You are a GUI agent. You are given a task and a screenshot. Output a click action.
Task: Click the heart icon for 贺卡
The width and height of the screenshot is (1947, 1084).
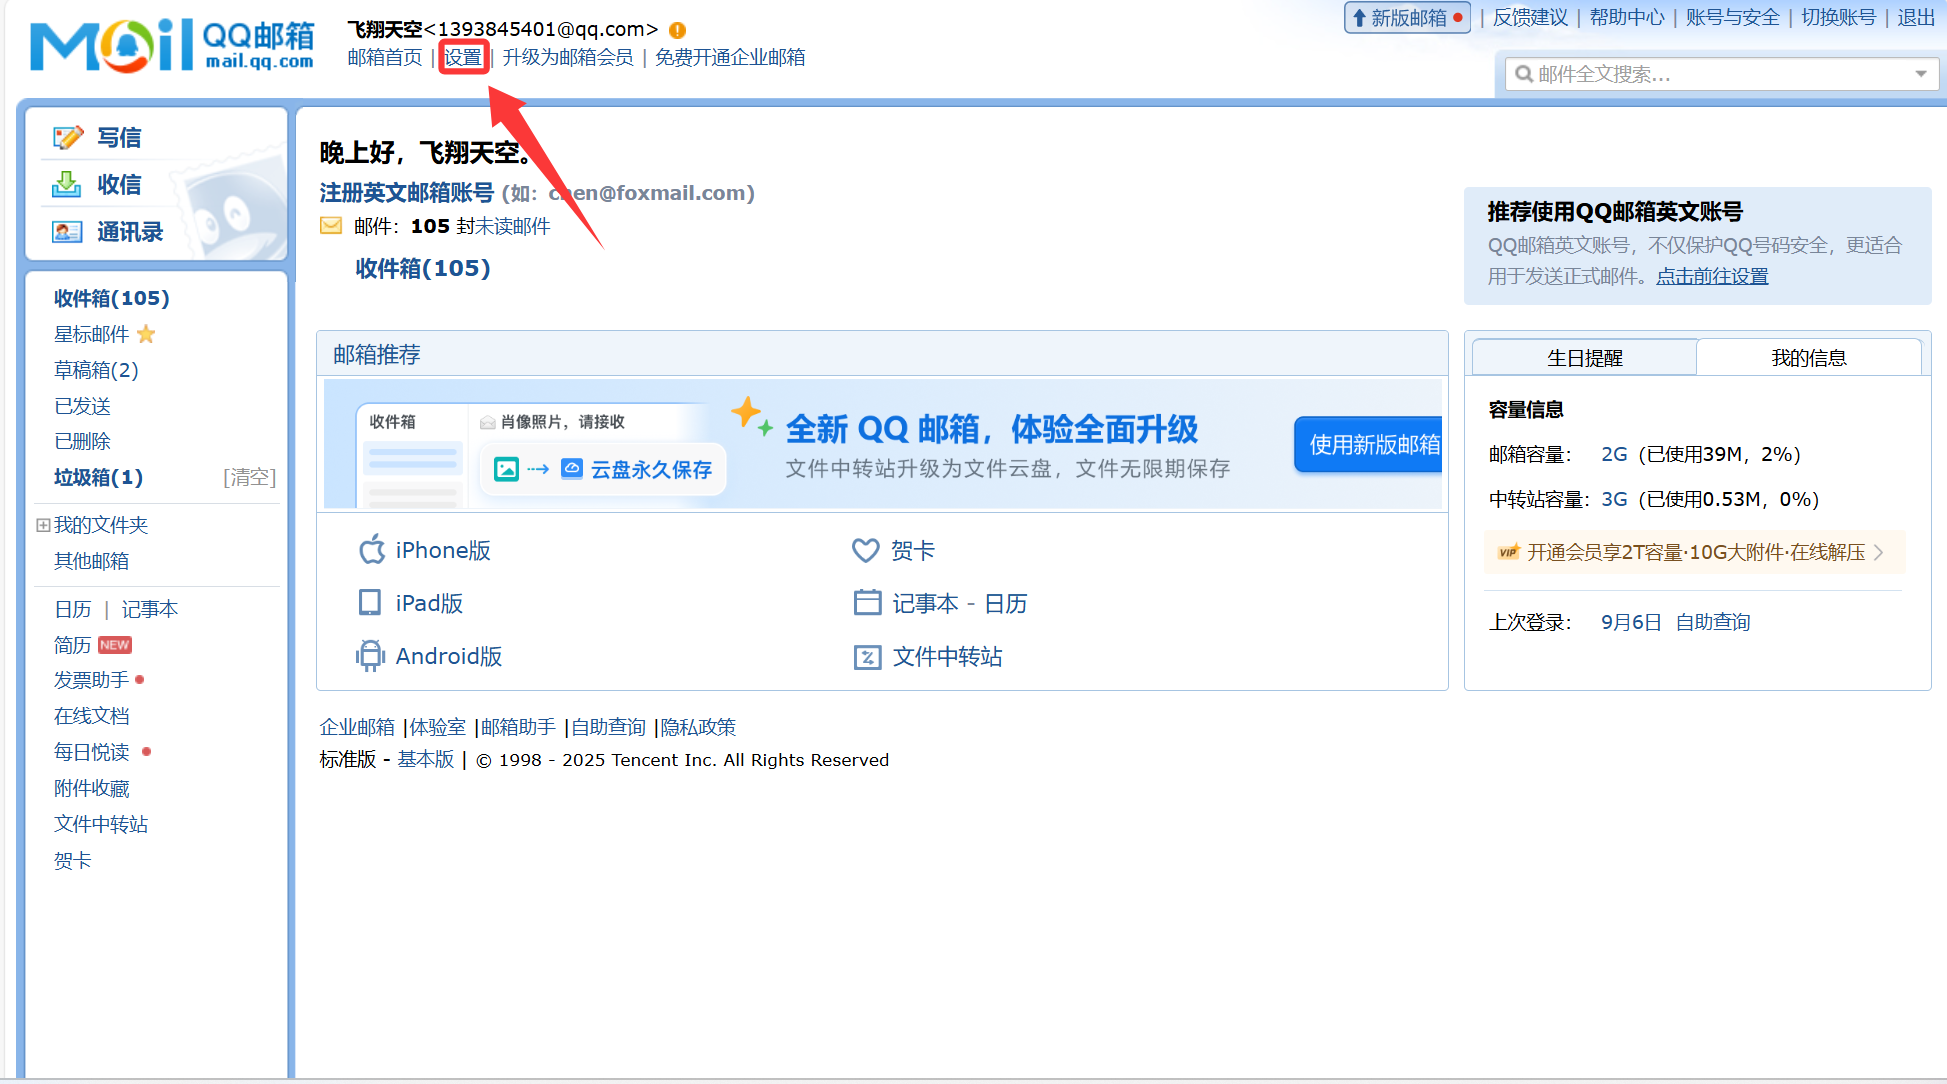(865, 550)
